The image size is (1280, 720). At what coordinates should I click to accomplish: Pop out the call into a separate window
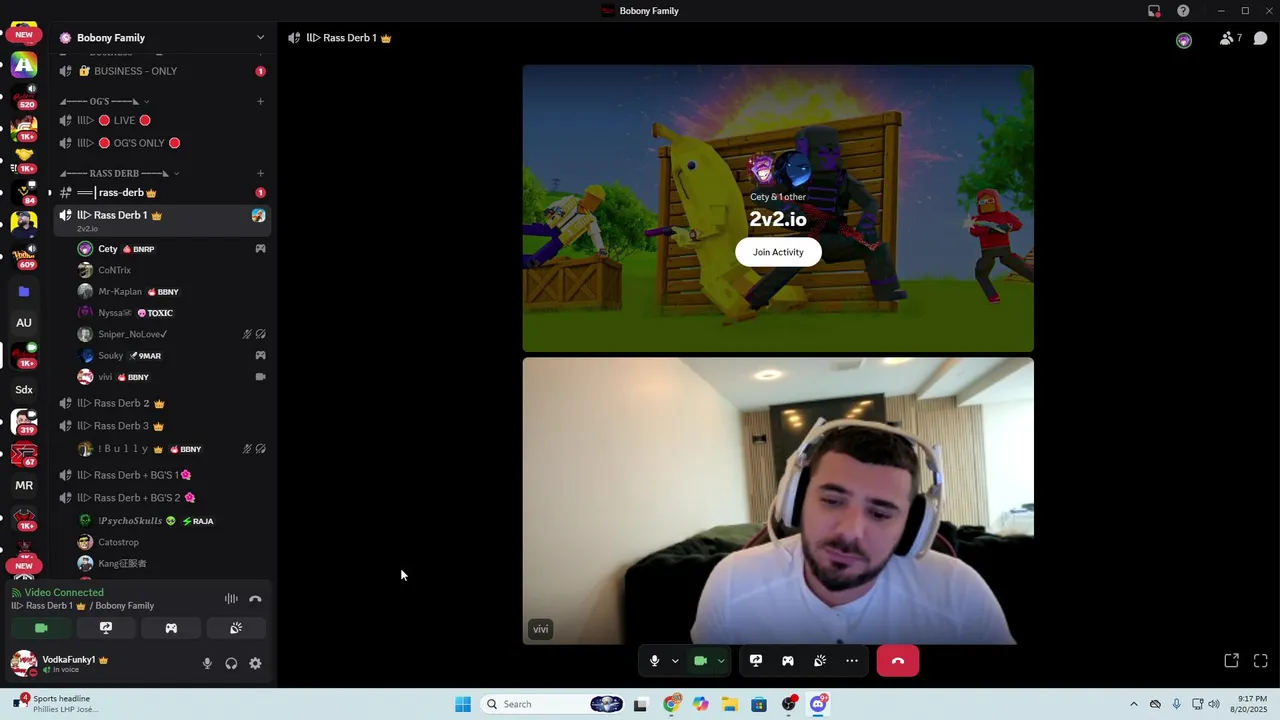point(1232,661)
